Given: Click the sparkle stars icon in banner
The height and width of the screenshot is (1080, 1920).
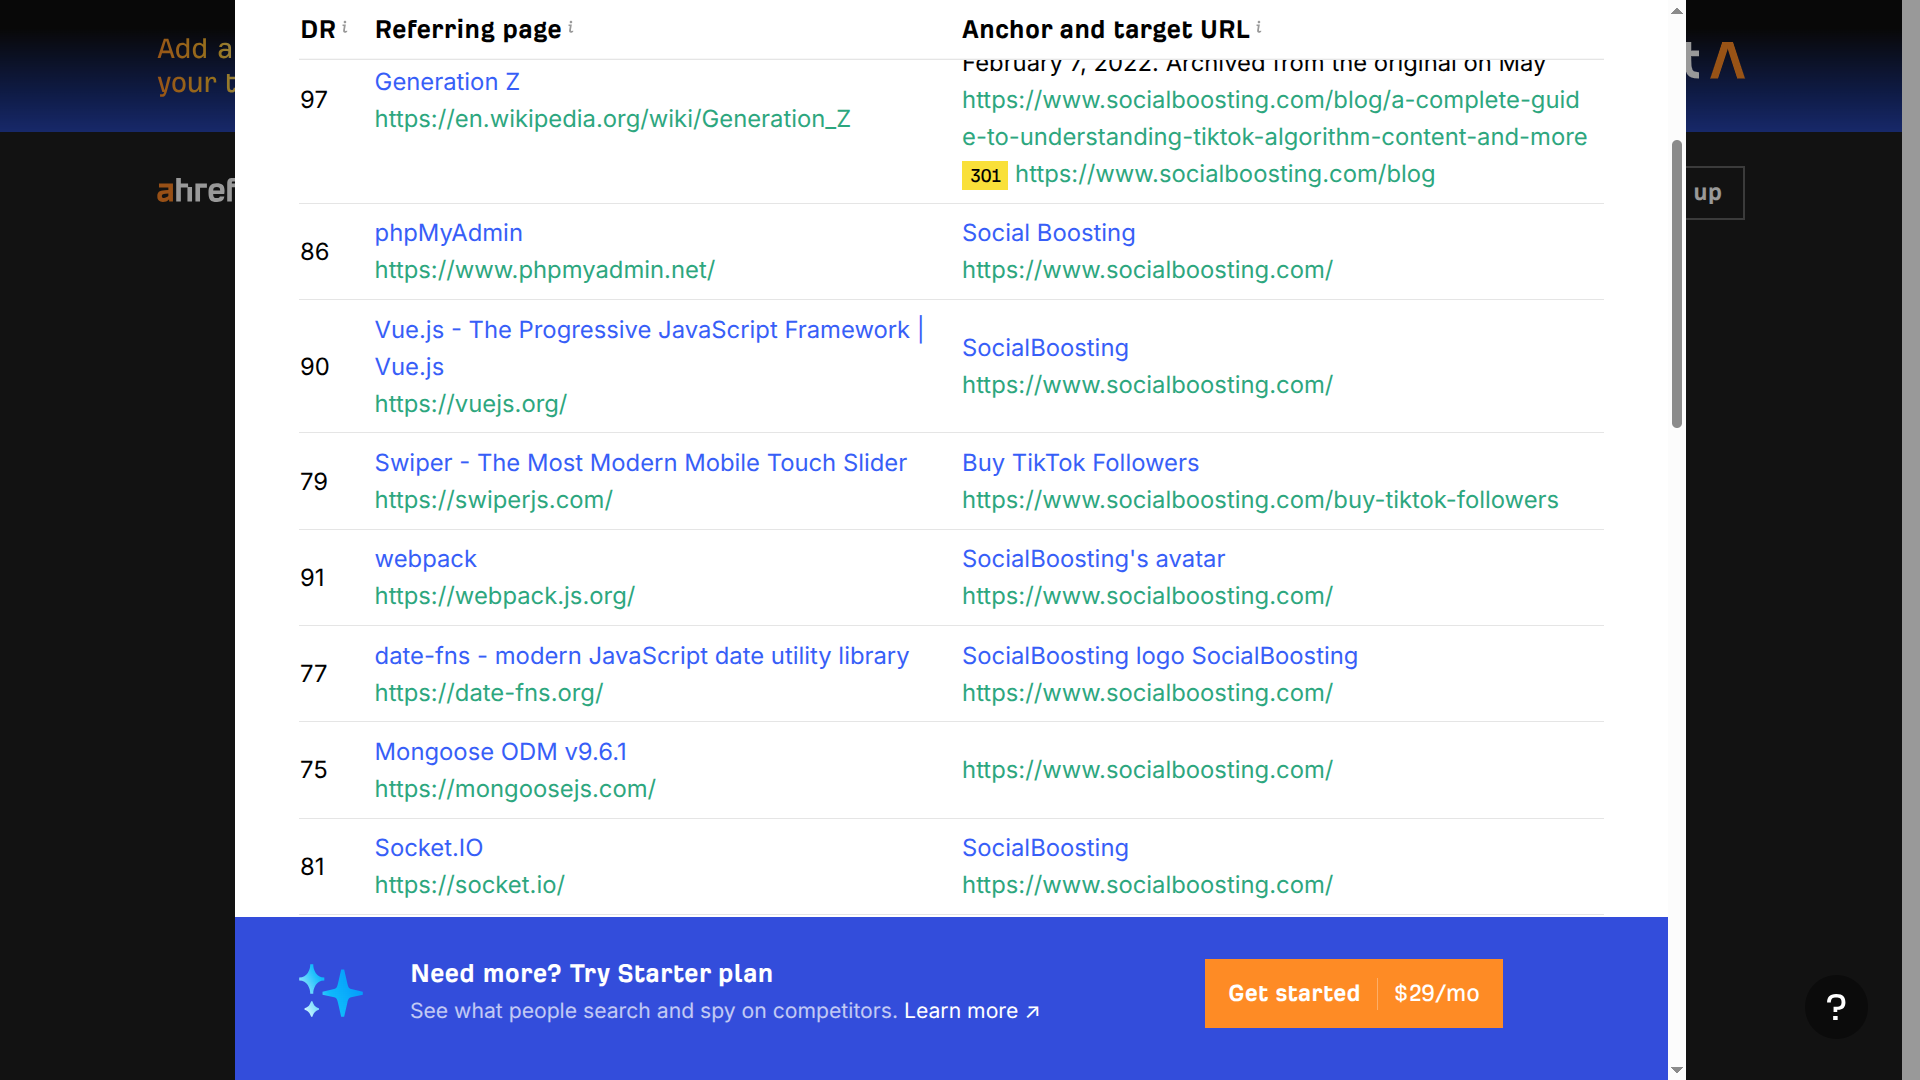Looking at the screenshot, I should pos(331,992).
